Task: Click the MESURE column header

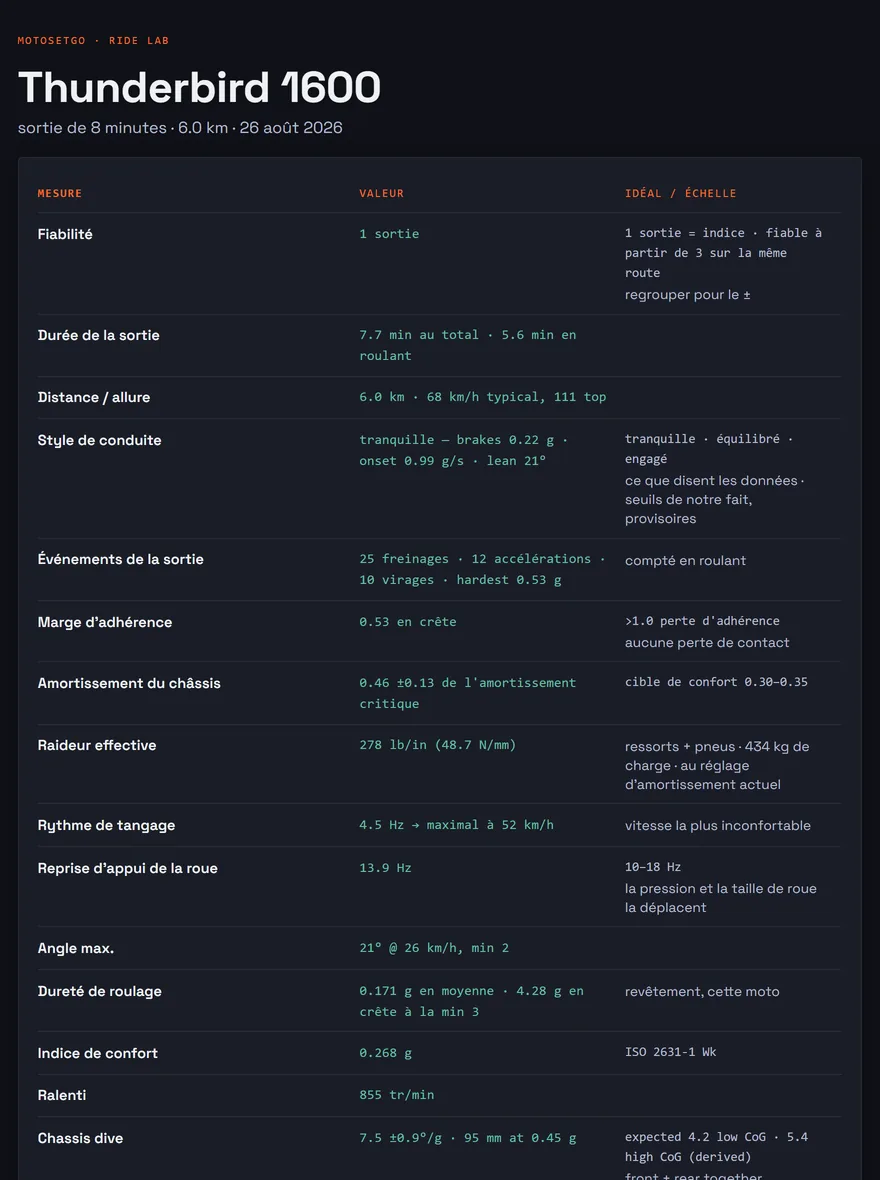Action: (59, 193)
